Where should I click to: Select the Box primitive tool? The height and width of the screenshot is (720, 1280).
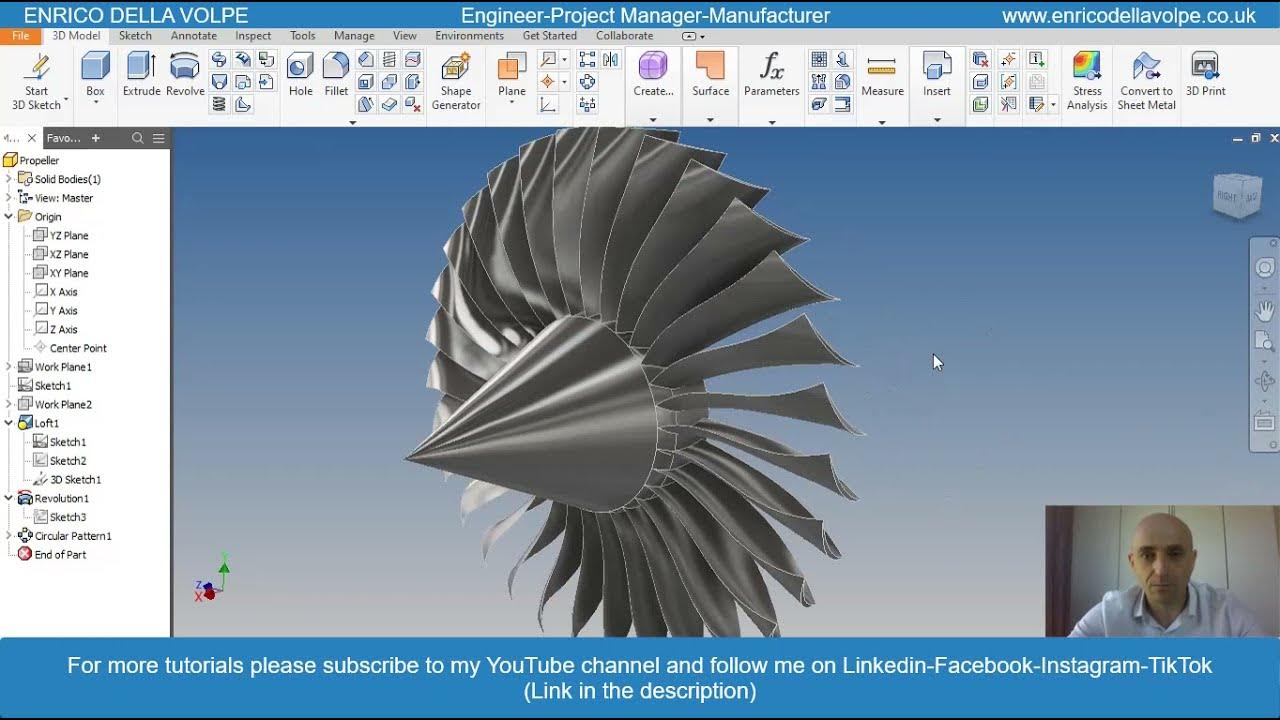tap(95, 75)
